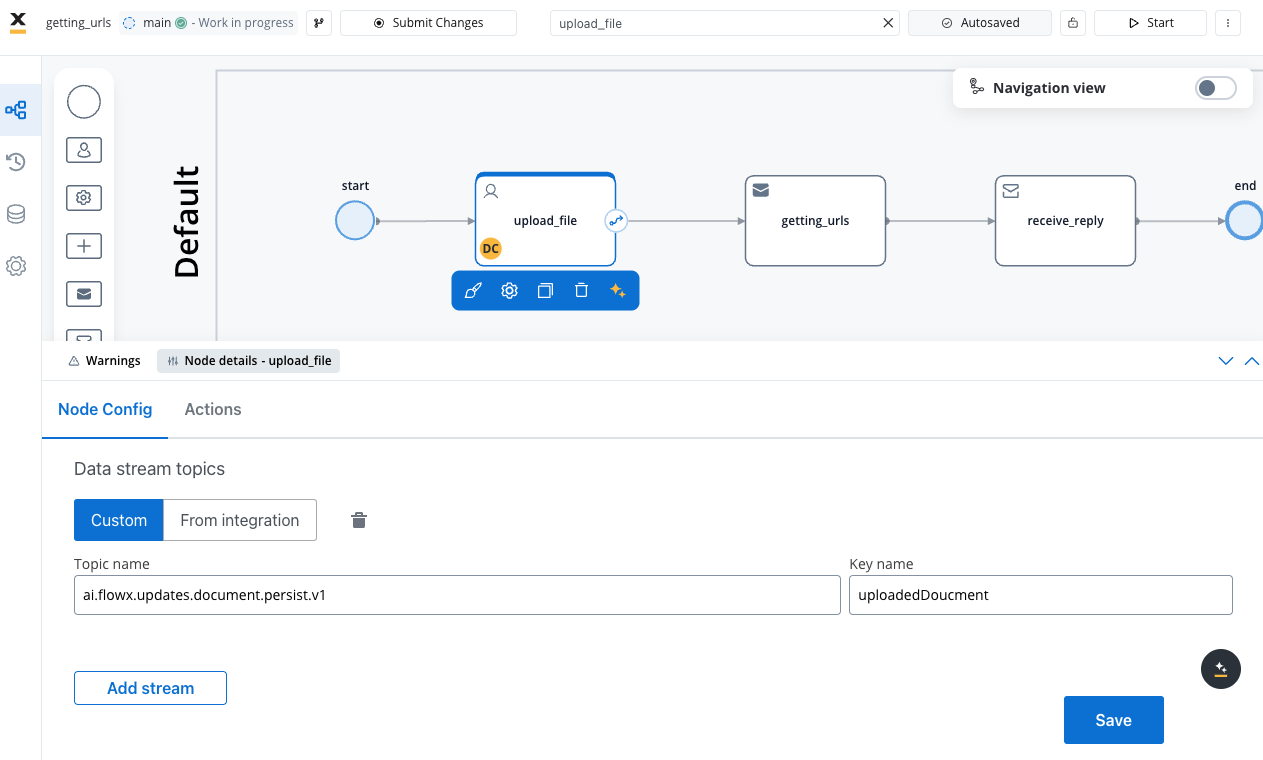The height and width of the screenshot is (760, 1263).
Task: Click the FlowX logo icon
Action: pyautogui.click(x=18, y=22)
